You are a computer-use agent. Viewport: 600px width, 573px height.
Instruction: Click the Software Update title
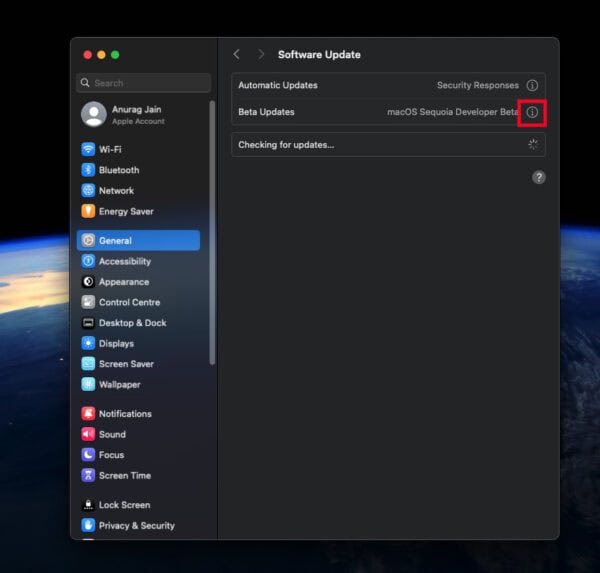319,54
